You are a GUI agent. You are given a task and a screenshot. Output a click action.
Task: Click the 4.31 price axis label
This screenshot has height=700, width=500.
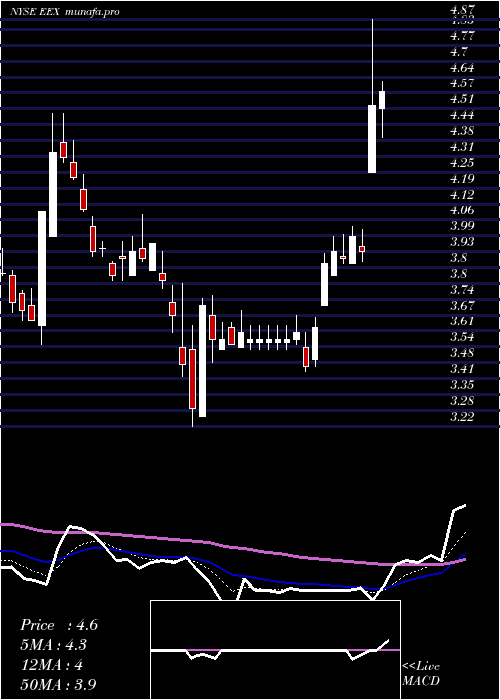coord(463,147)
